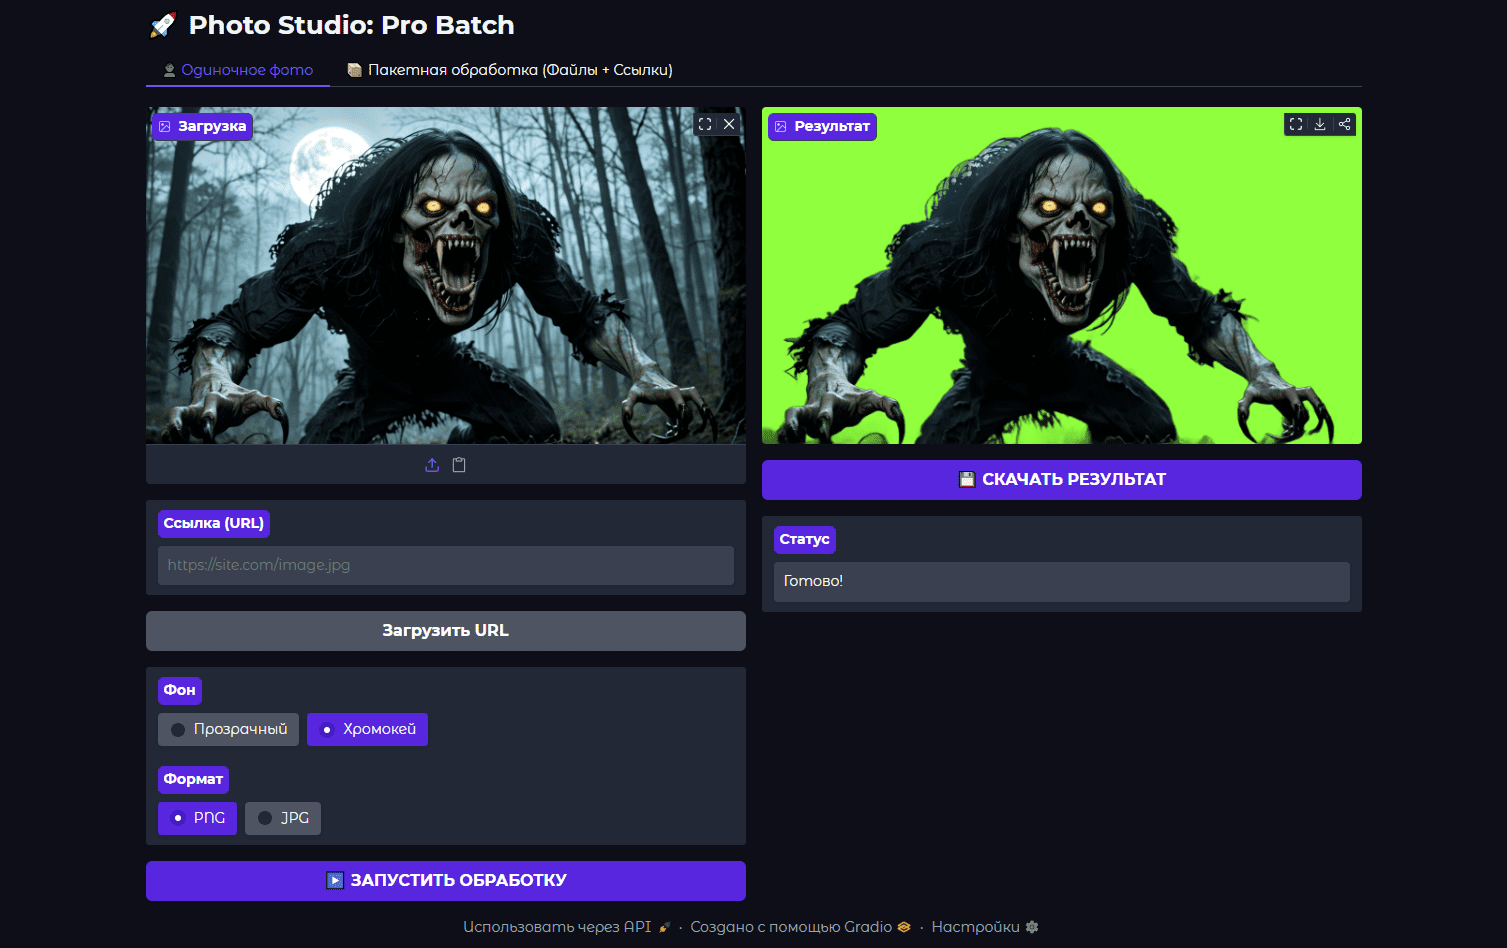Click the upload file icon below image
This screenshot has height=948, width=1507.
(x=432, y=465)
